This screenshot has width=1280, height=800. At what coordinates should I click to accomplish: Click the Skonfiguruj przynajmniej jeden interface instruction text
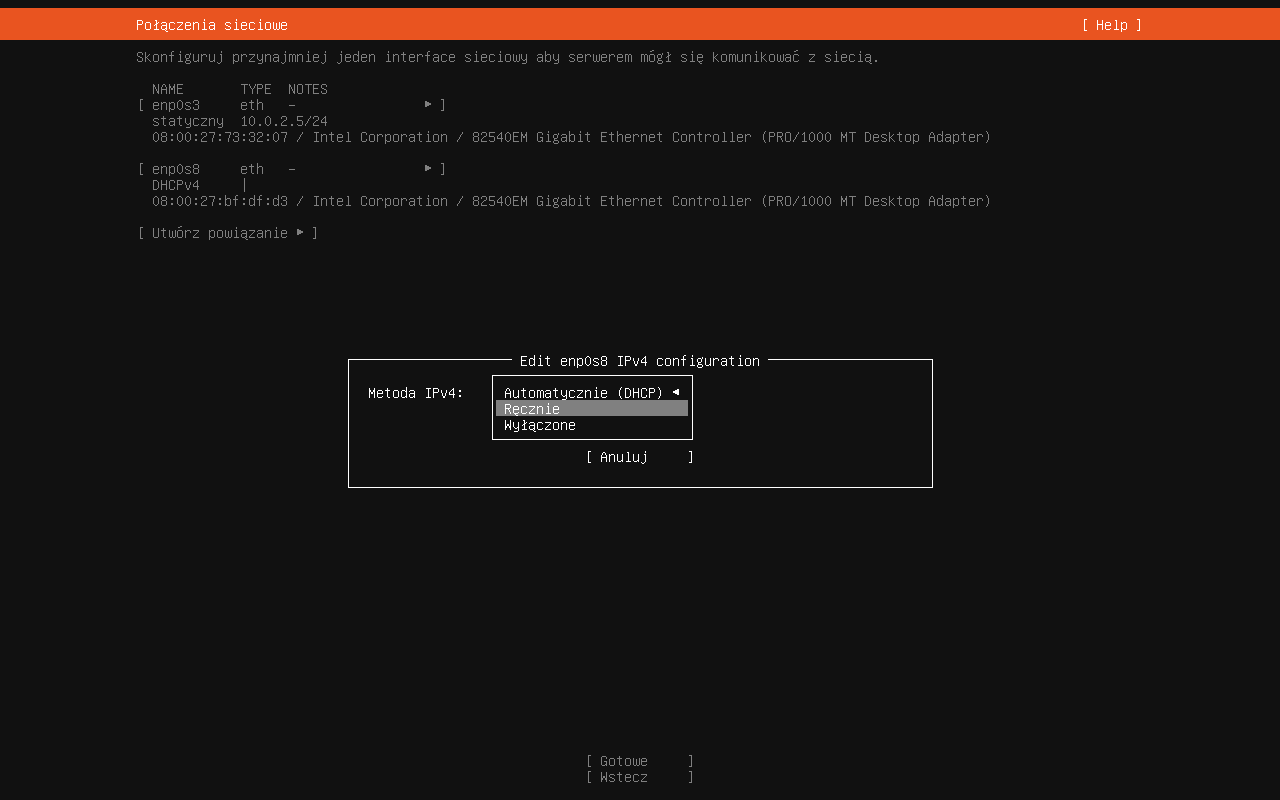click(508, 57)
